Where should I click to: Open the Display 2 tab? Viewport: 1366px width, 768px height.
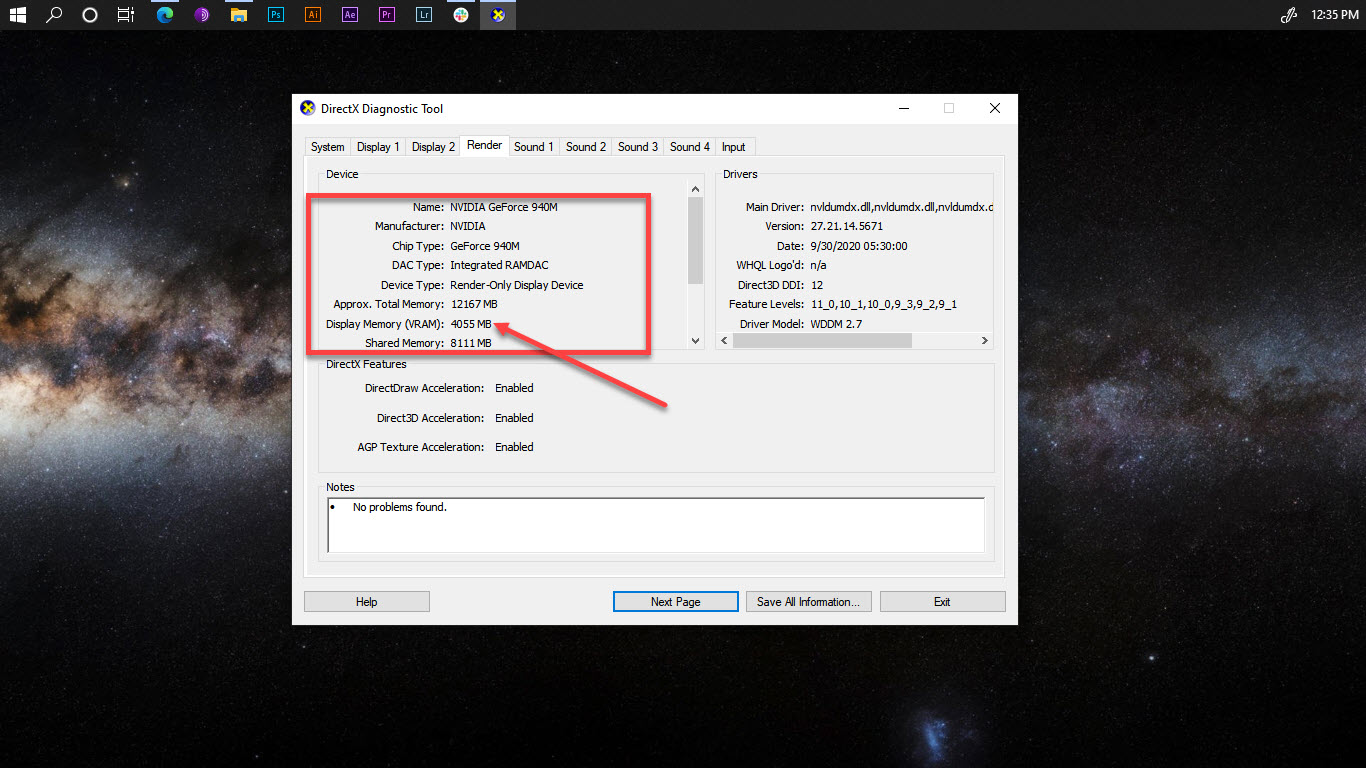tap(432, 146)
